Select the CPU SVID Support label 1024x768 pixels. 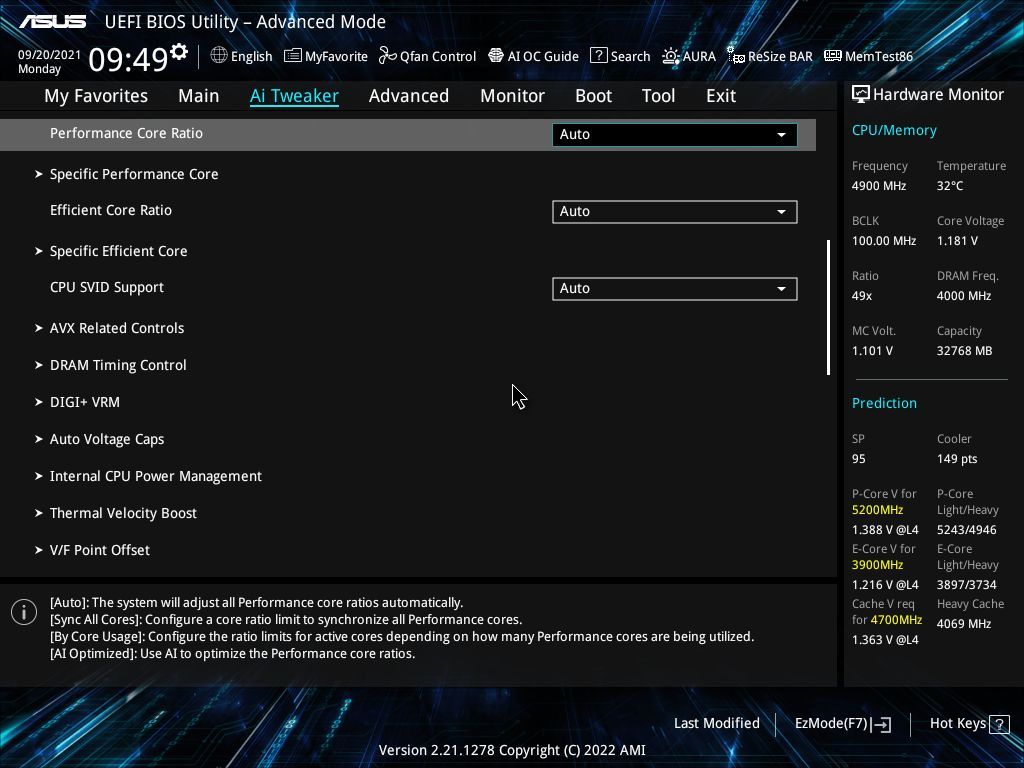point(106,288)
